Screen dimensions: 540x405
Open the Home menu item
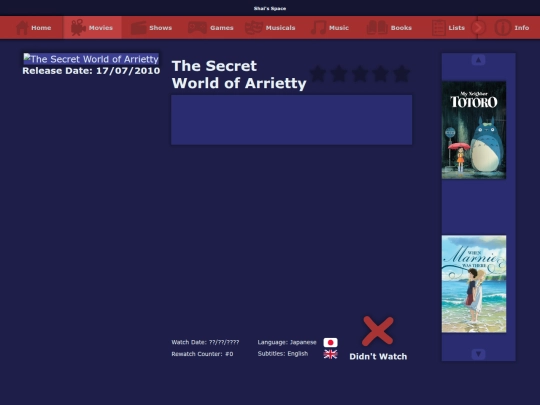(41, 28)
